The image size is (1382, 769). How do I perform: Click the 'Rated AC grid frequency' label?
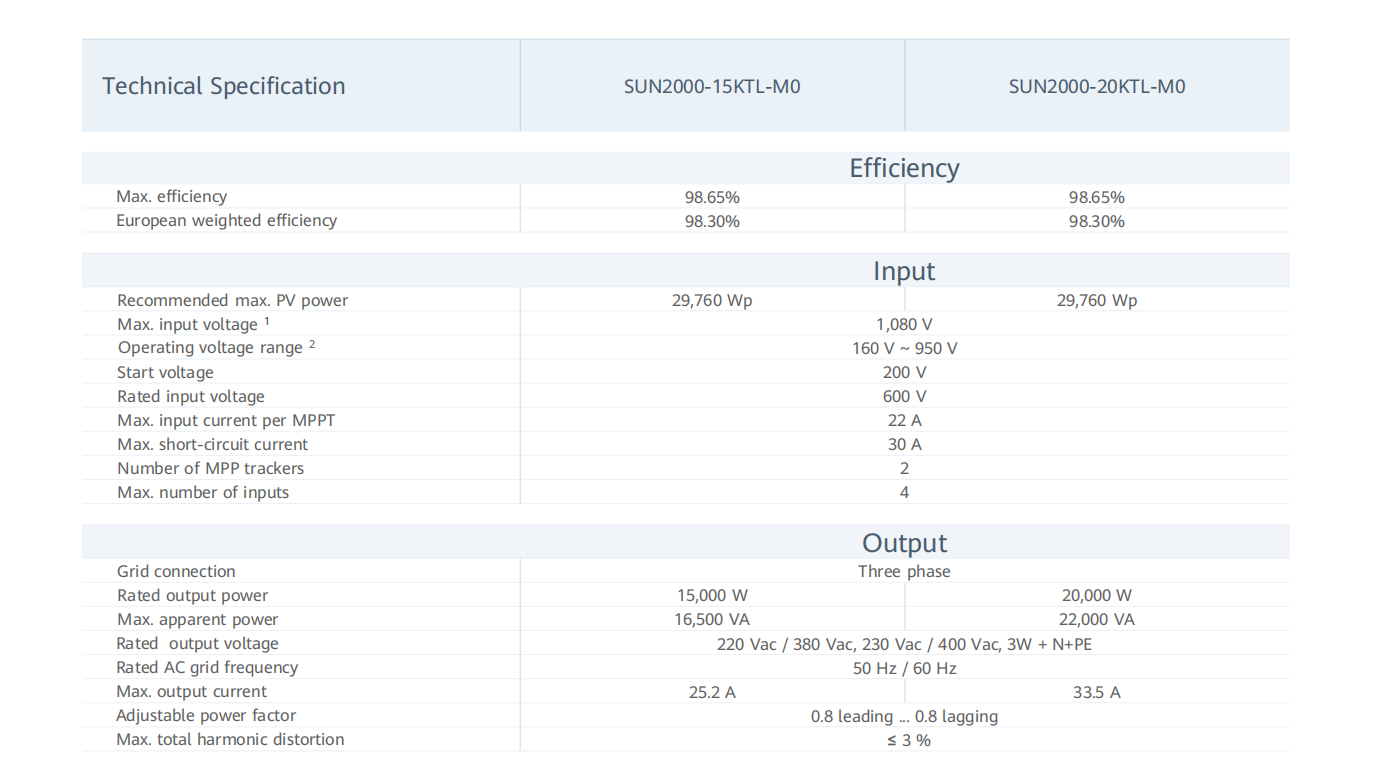click(x=207, y=668)
